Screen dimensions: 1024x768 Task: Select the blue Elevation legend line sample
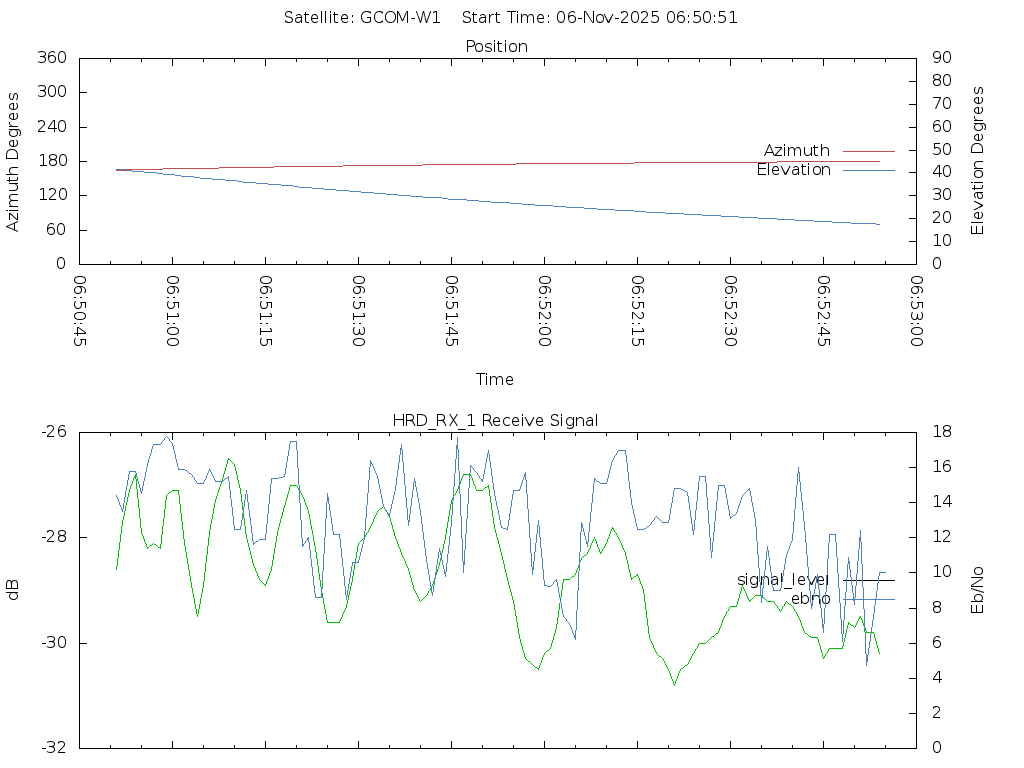(x=868, y=171)
